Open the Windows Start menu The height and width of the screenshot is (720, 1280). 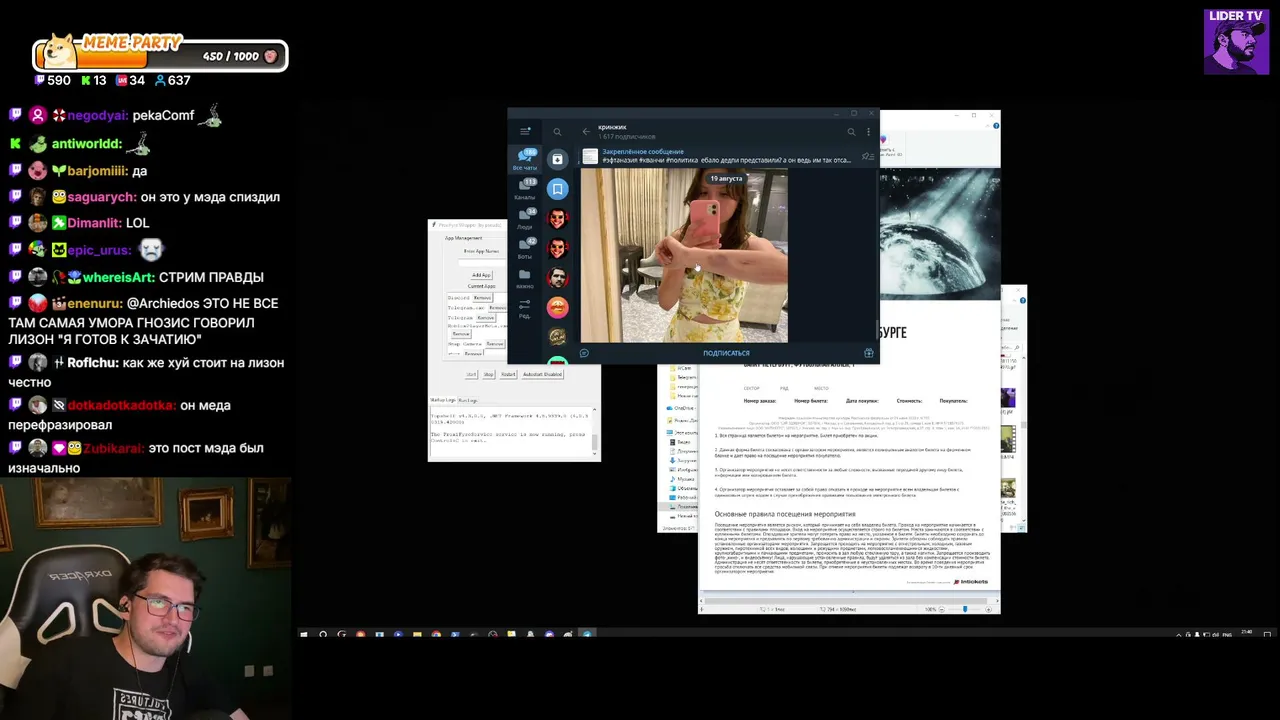tap(304, 634)
